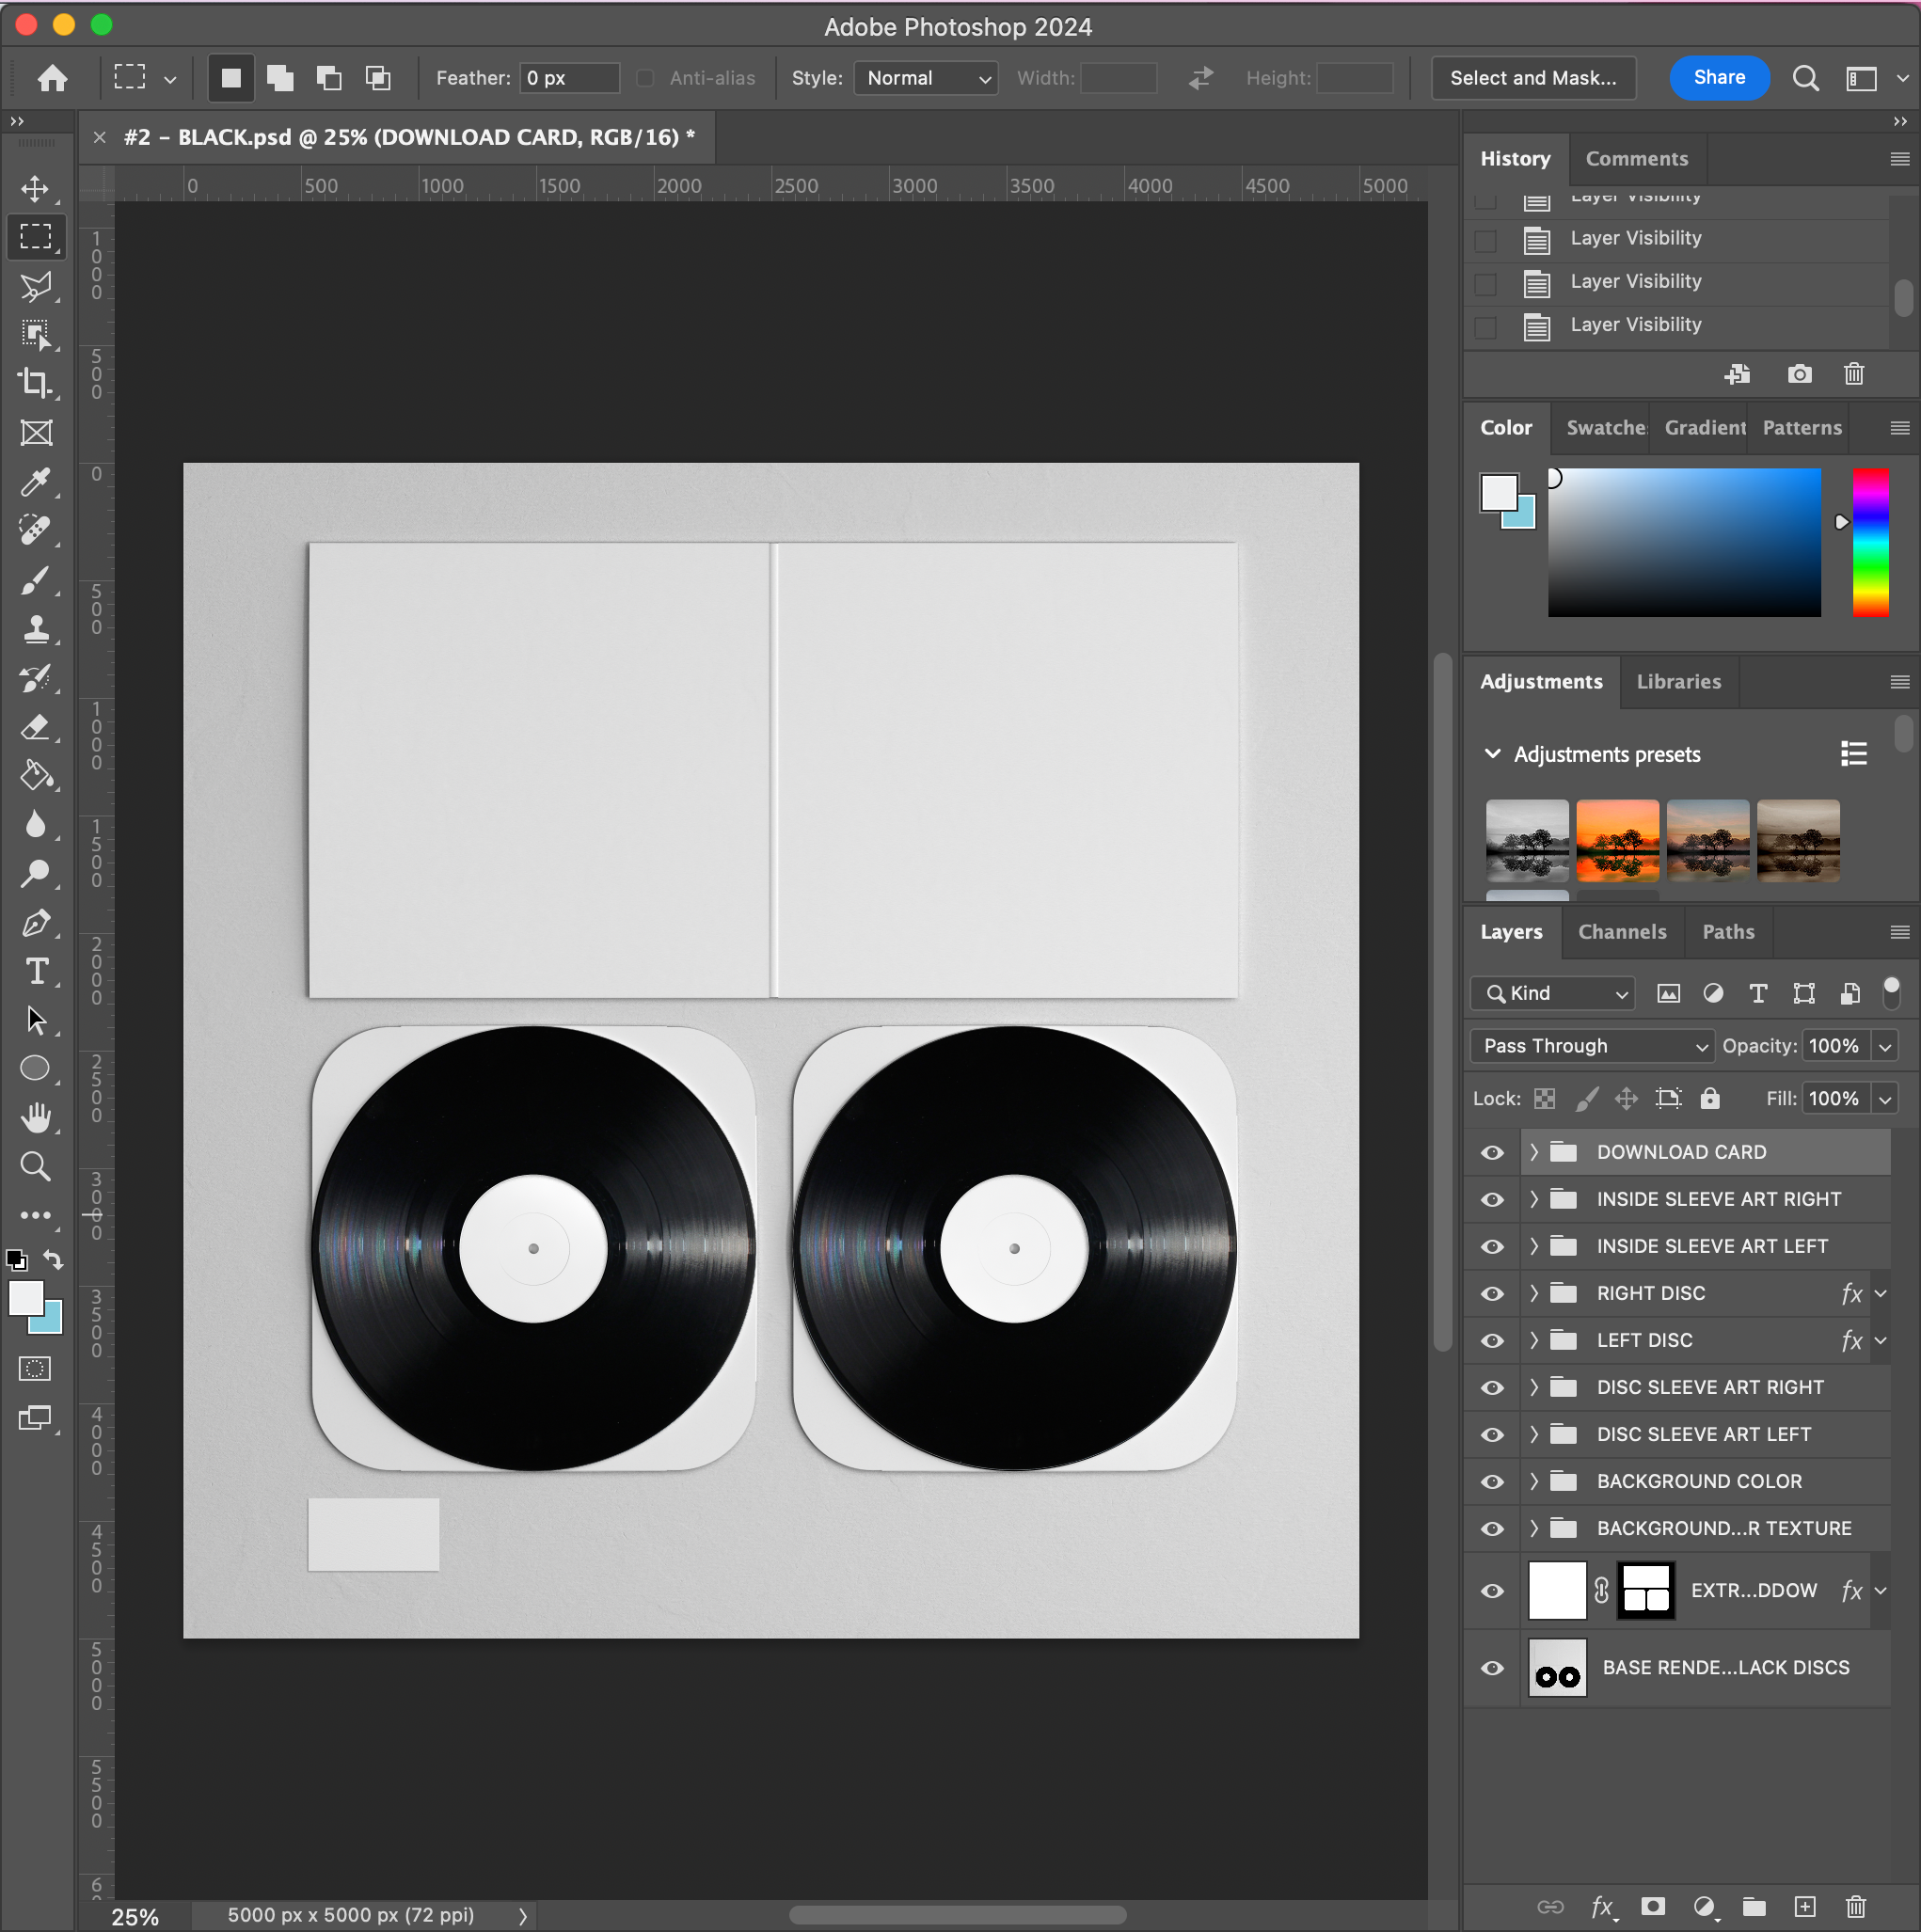Click the lock all layer icon

1710,1099
